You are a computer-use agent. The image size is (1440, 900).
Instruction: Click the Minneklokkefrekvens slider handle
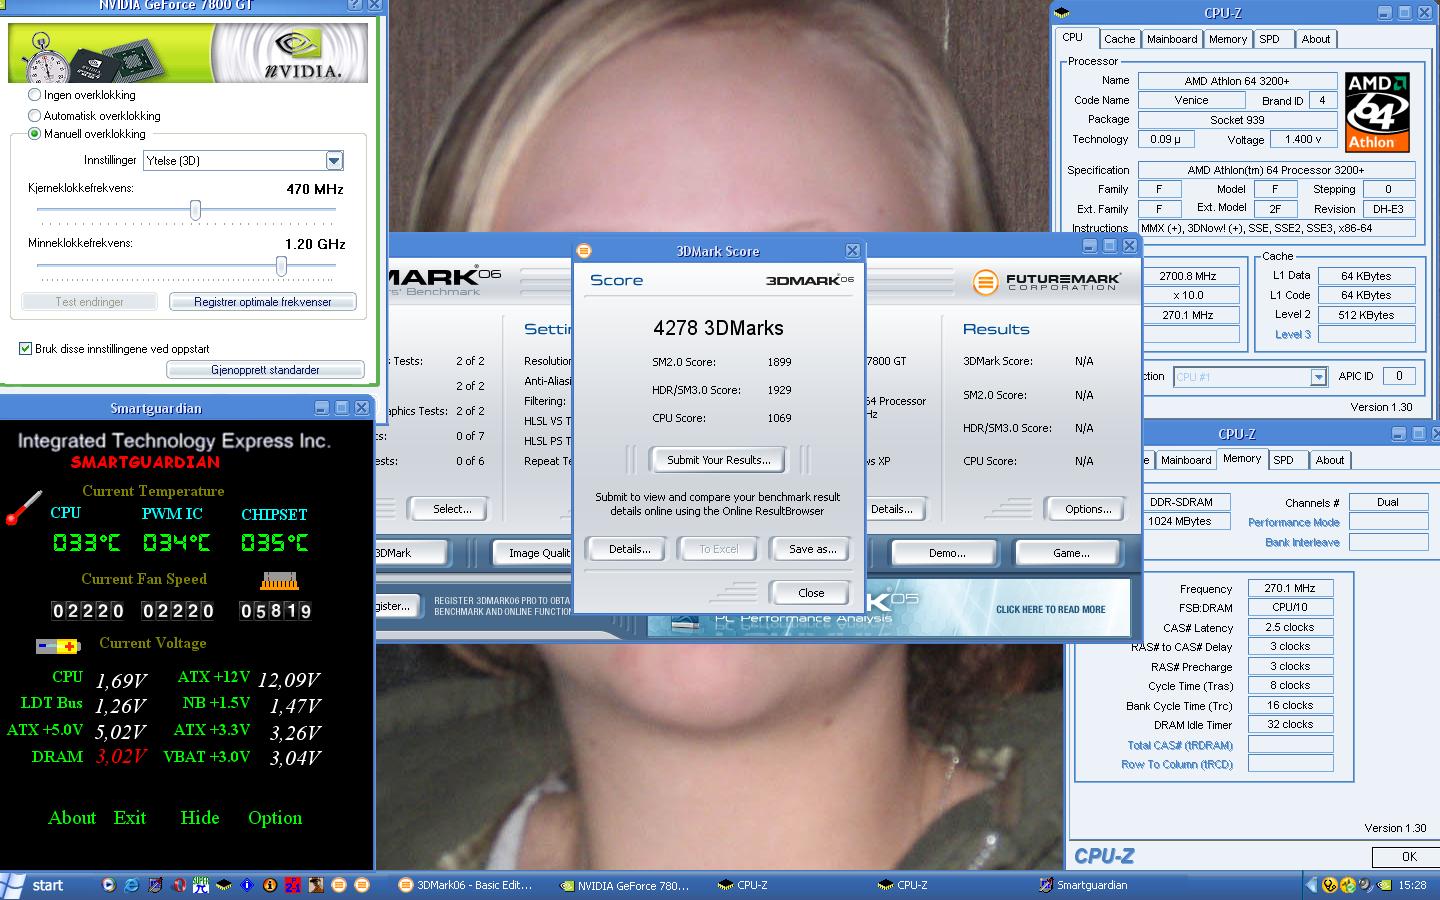pos(281,265)
